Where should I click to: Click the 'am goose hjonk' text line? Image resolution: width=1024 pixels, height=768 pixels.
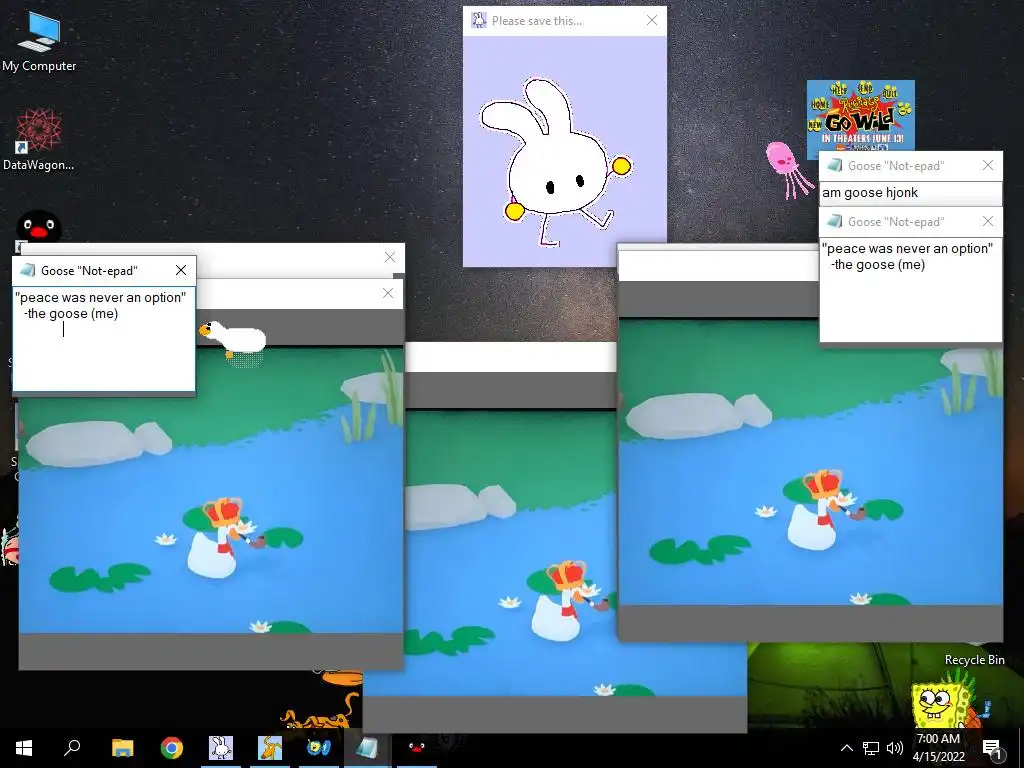870,193
